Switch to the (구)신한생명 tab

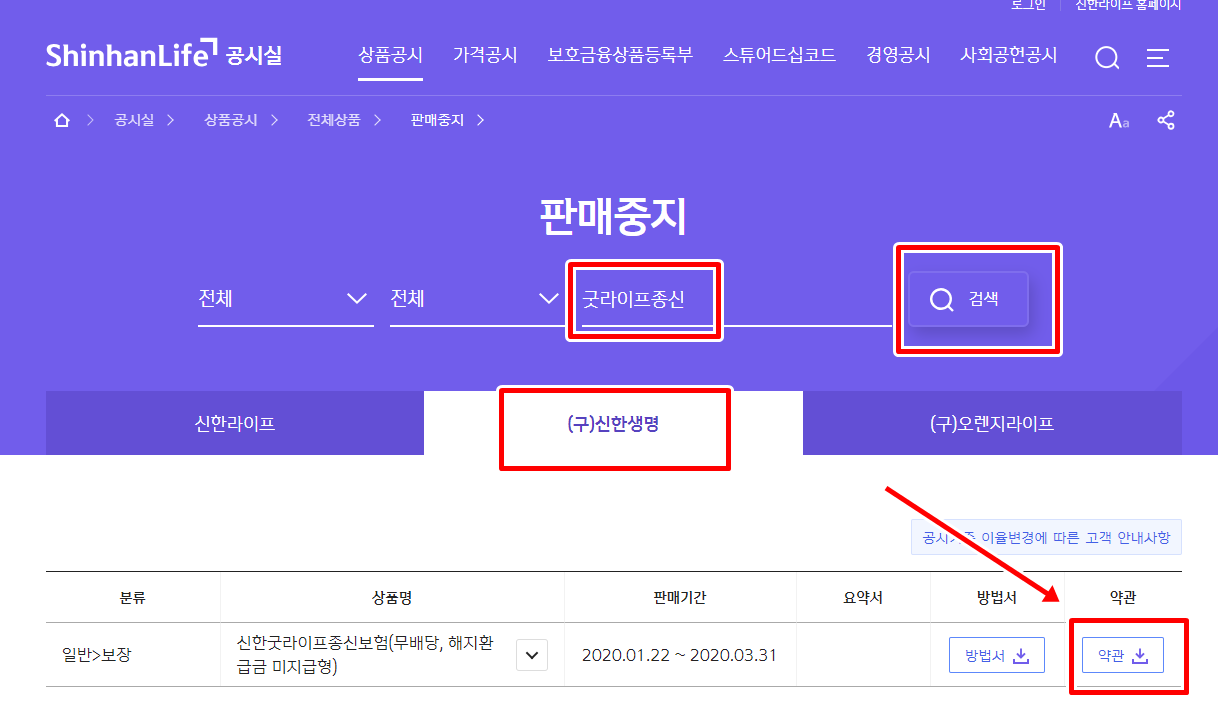point(613,423)
